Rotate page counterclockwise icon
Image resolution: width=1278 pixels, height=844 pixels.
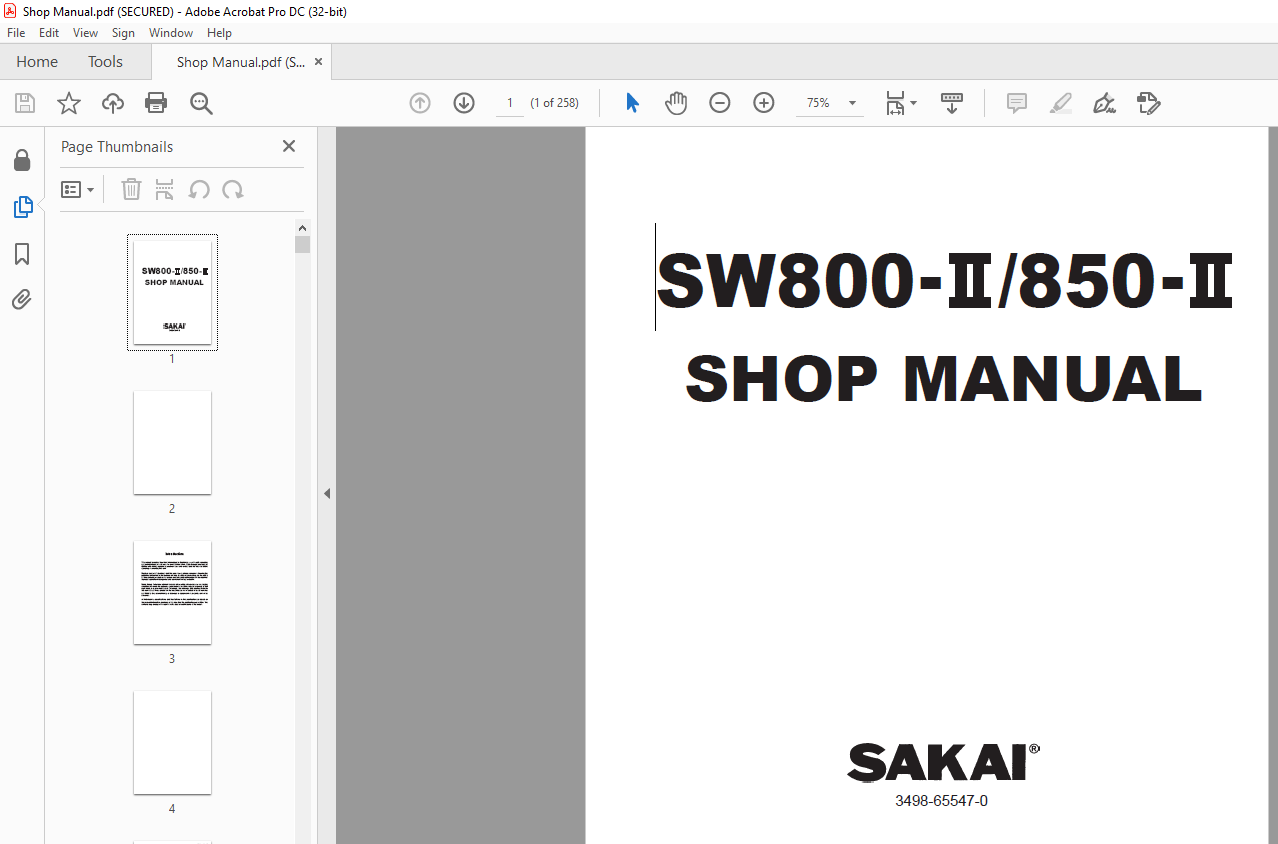199,189
